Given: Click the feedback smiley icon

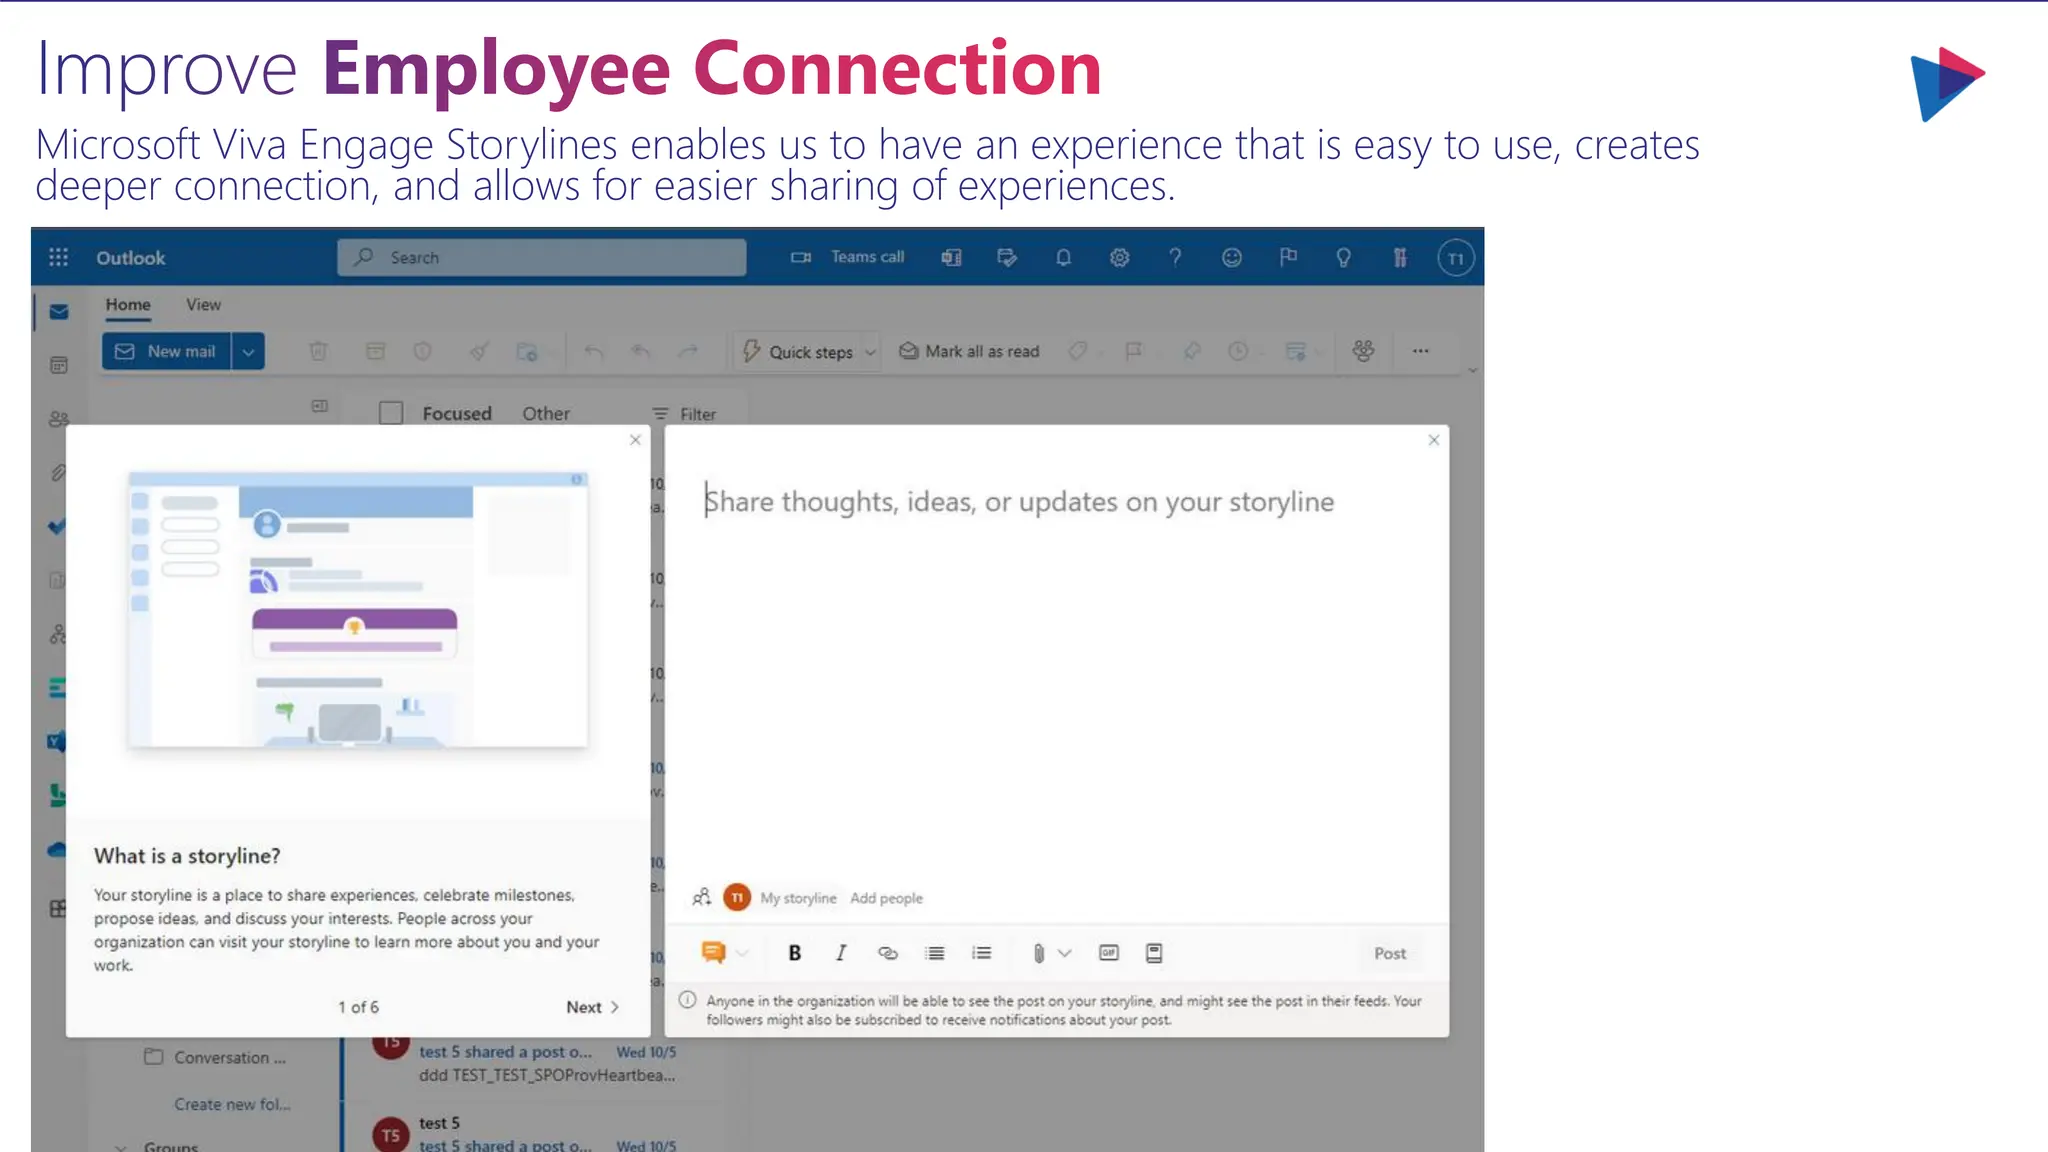Looking at the screenshot, I should (1232, 258).
